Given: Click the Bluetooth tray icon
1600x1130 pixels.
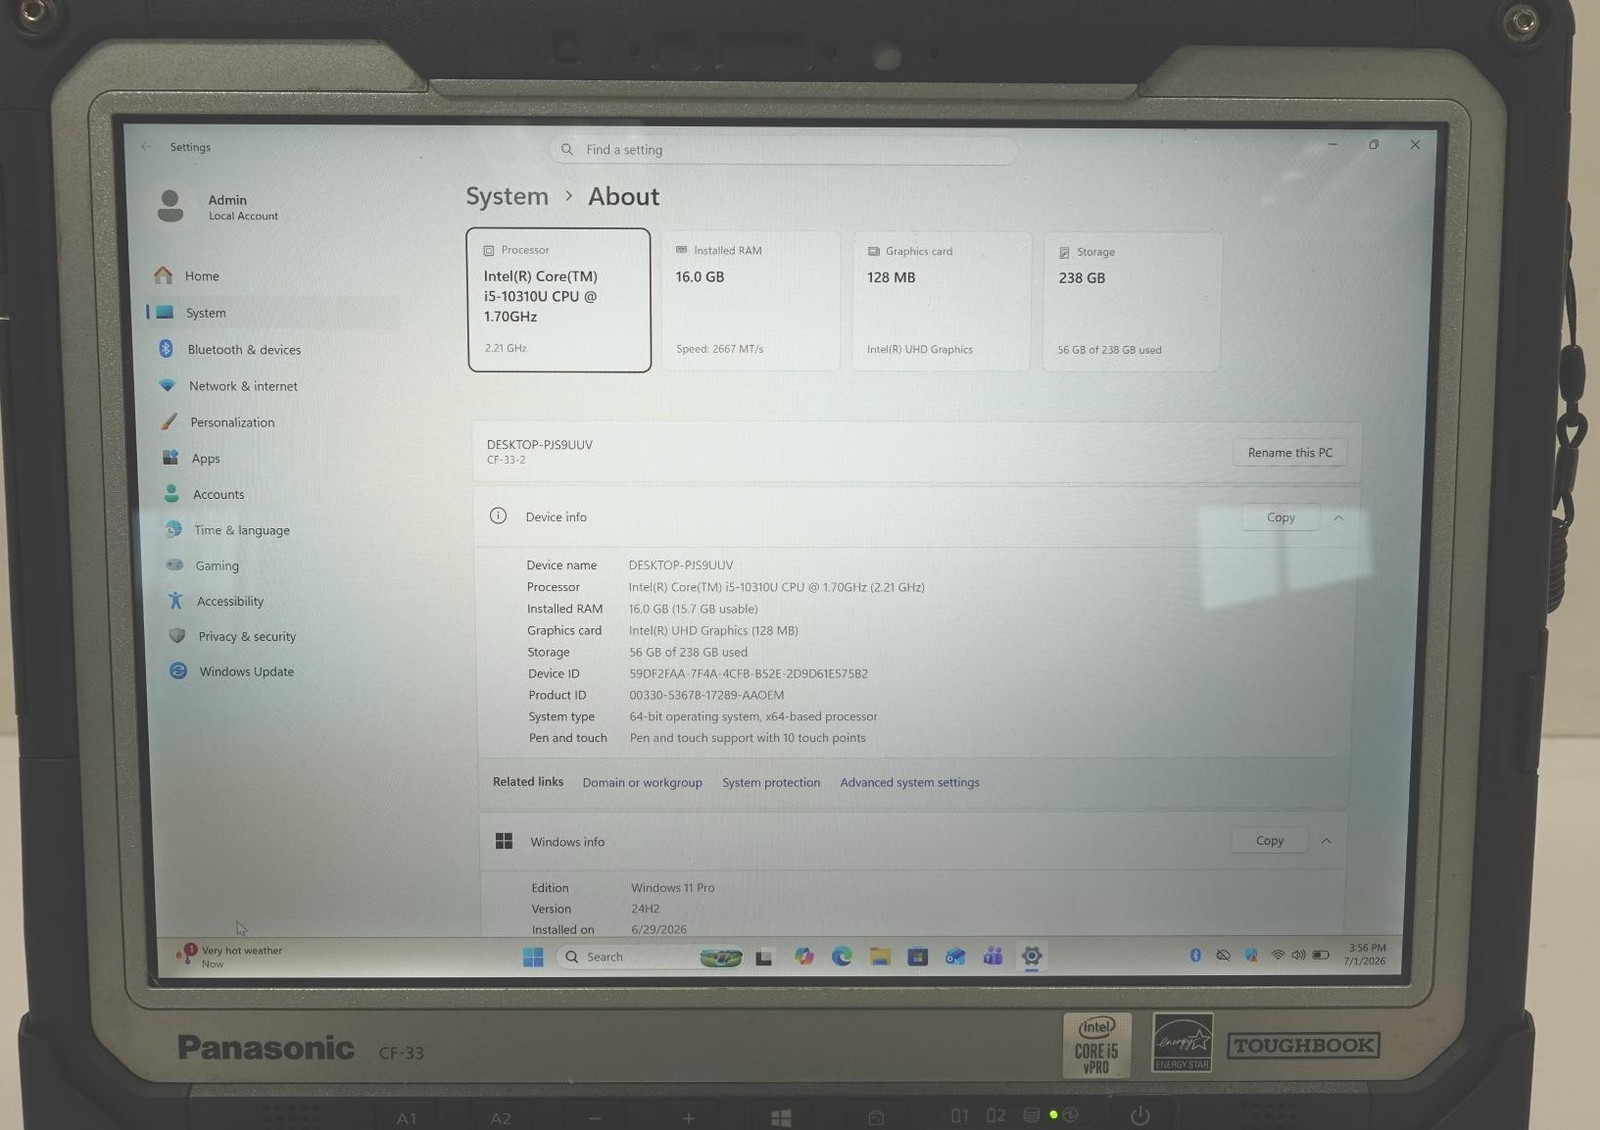Looking at the screenshot, I should [1195, 956].
